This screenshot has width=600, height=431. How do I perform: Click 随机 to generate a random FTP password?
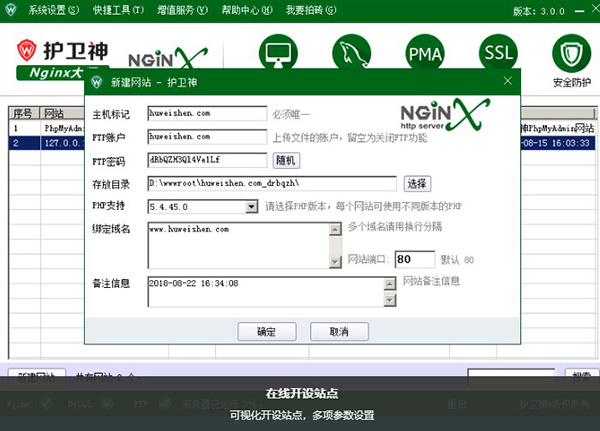[x=286, y=159]
